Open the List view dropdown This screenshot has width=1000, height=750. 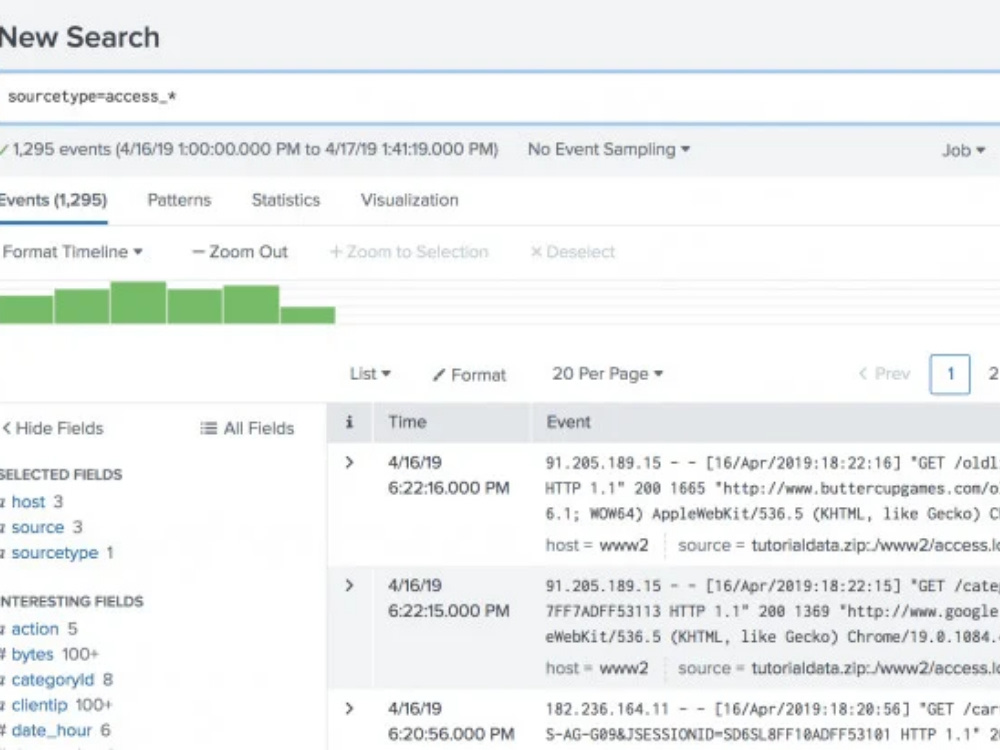tap(369, 375)
